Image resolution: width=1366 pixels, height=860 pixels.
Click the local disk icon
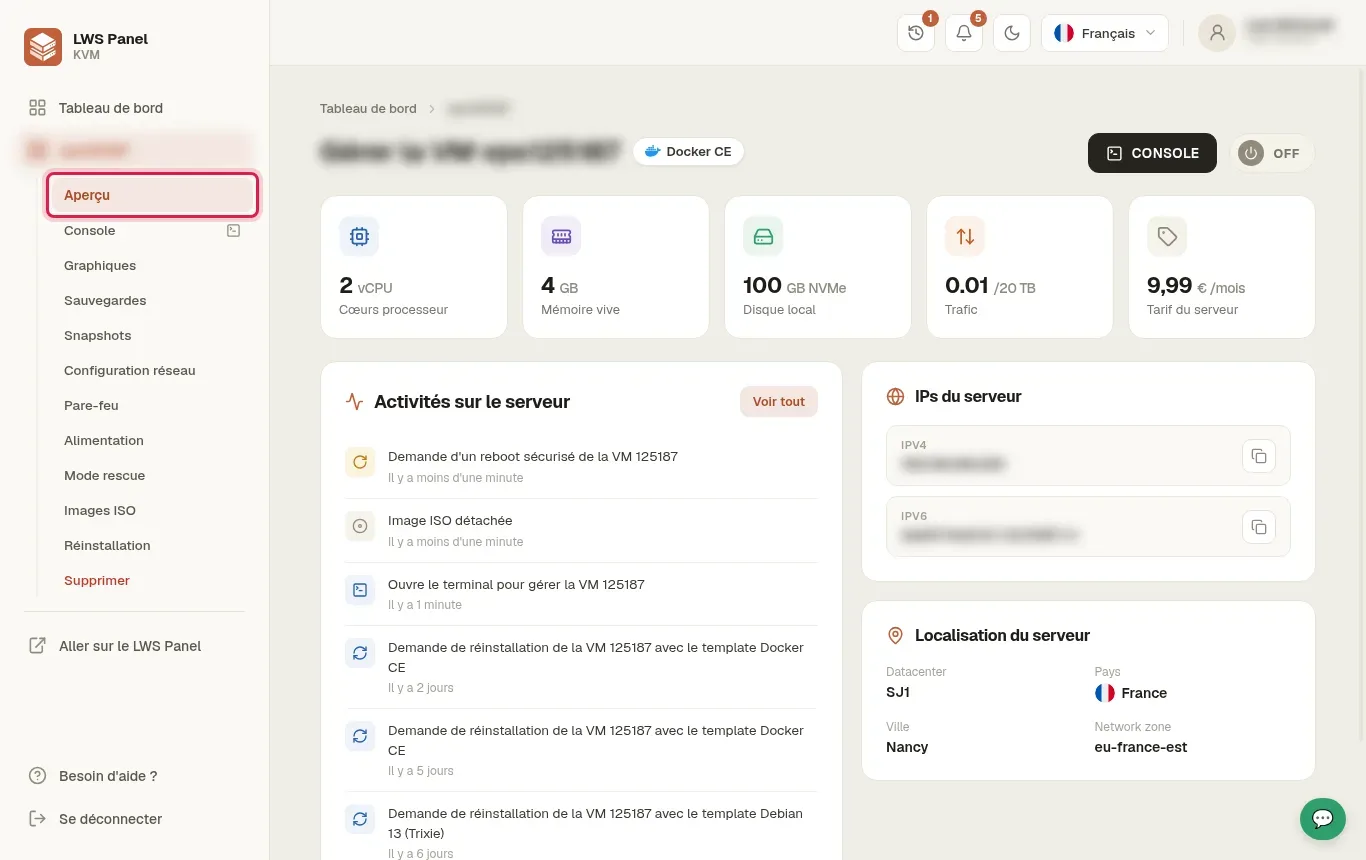pyautogui.click(x=763, y=236)
